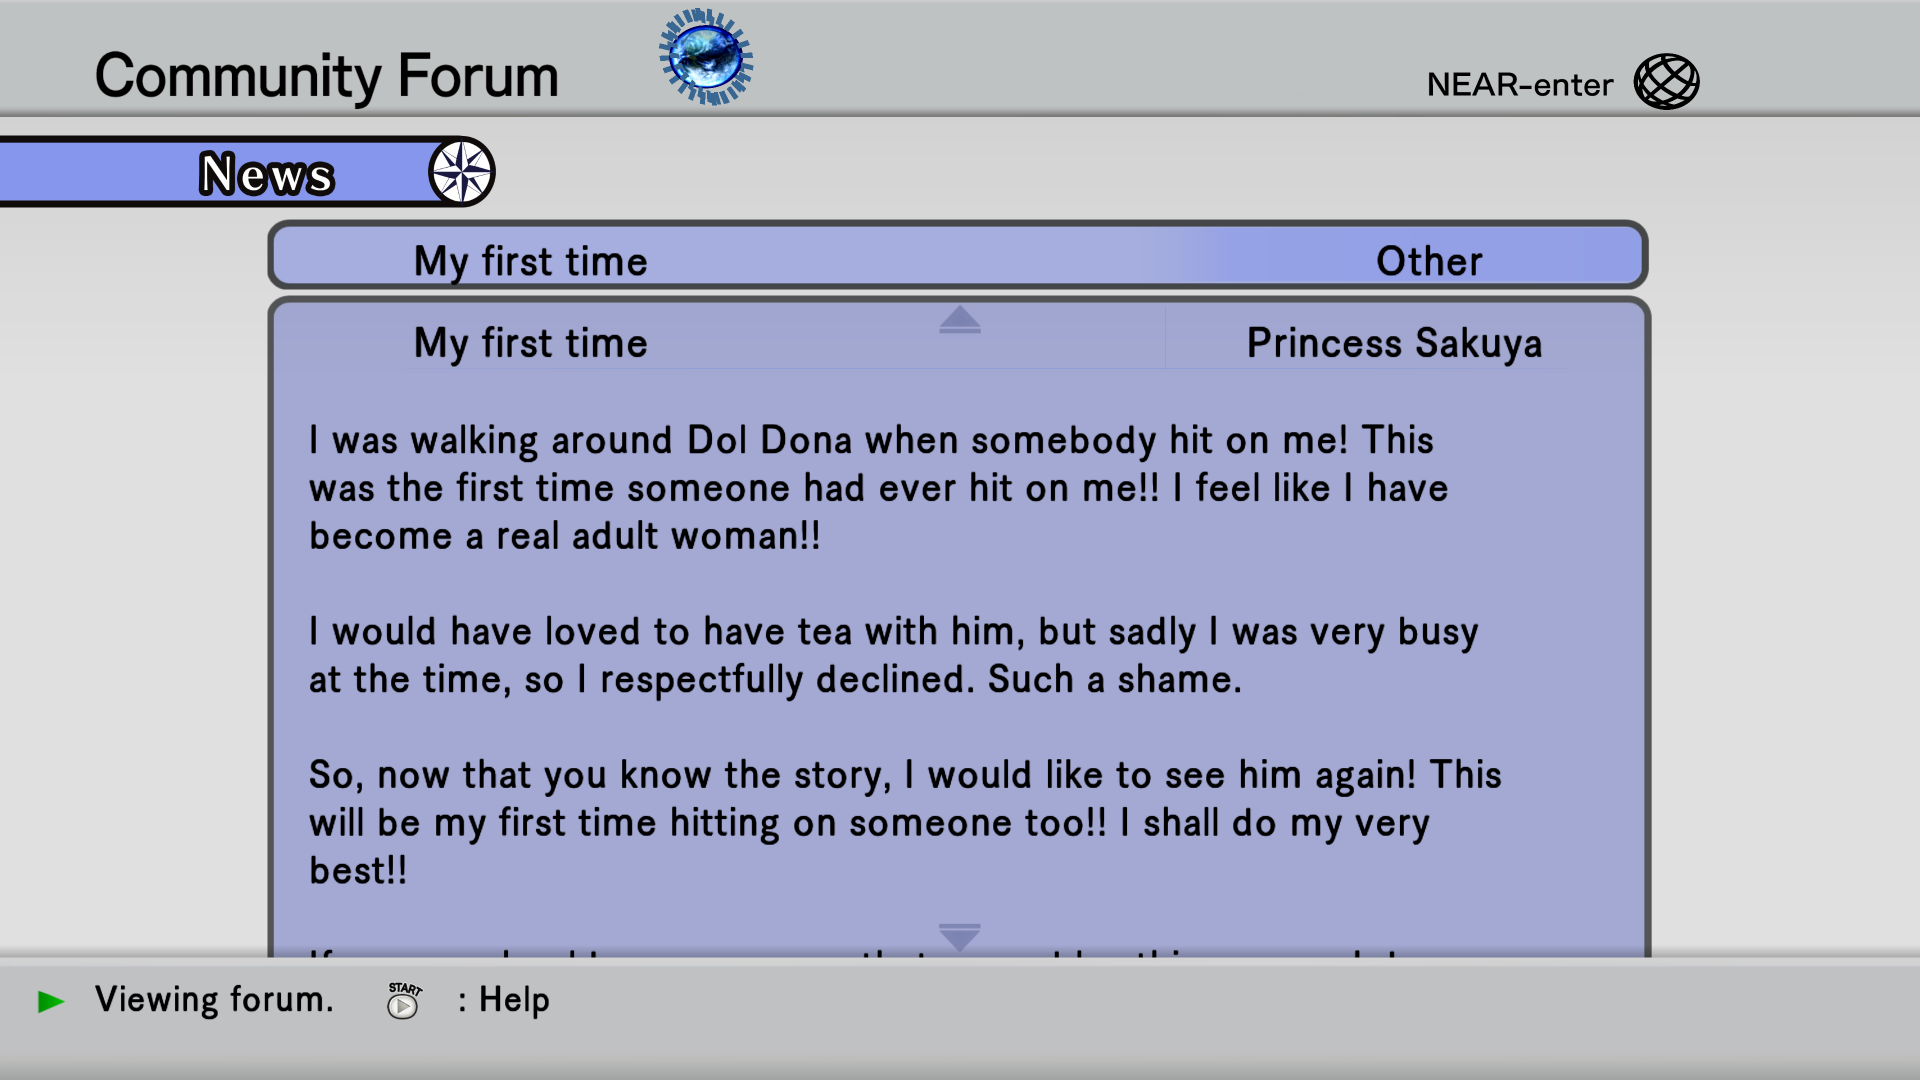The height and width of the screenshot is (1080, 1920).
Task: Click the "Viewing forum." status text
Action: [214, 1000]
